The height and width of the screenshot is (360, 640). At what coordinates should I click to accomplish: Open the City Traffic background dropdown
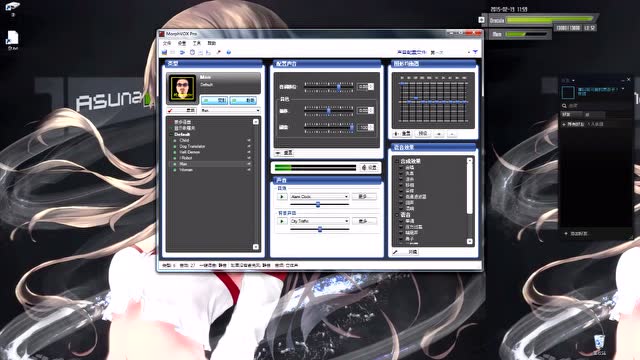click(x=319, y=221)
